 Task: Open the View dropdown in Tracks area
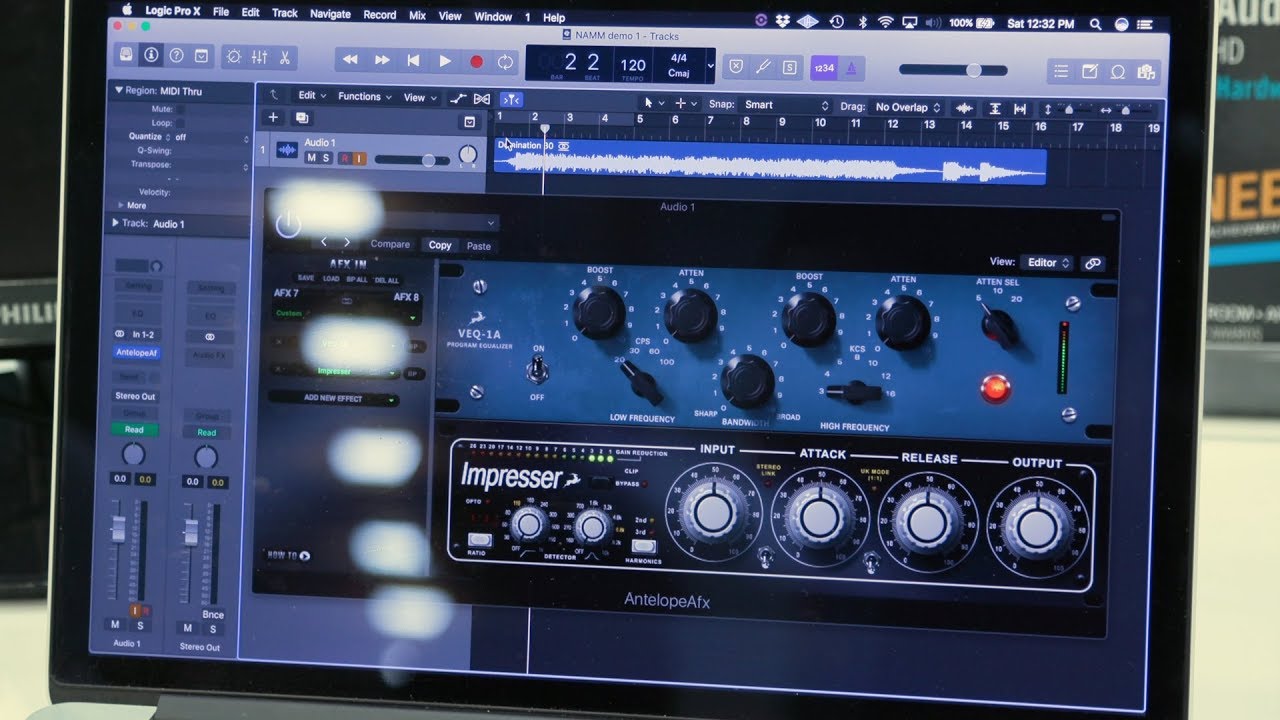(x=420, y=98)
